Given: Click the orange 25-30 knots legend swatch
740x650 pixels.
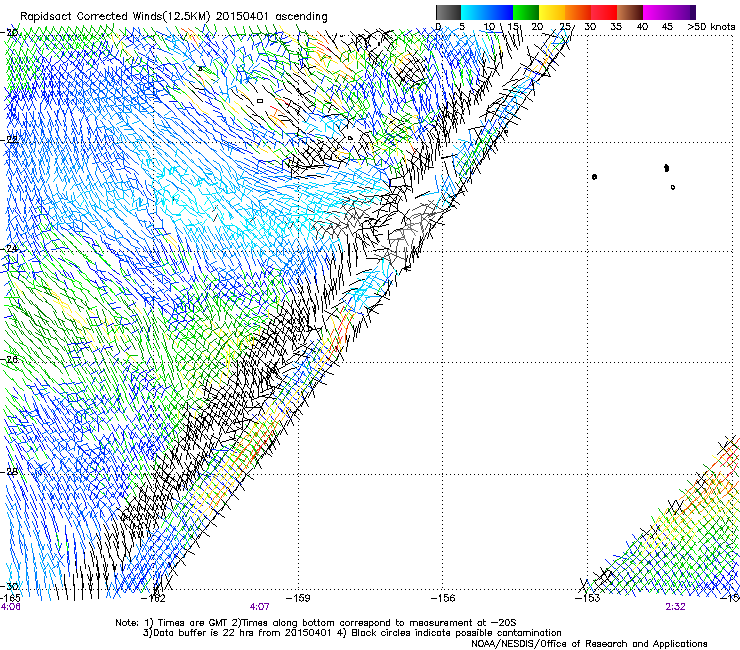Looking at the screenshot, I should (x=578, y=12).
